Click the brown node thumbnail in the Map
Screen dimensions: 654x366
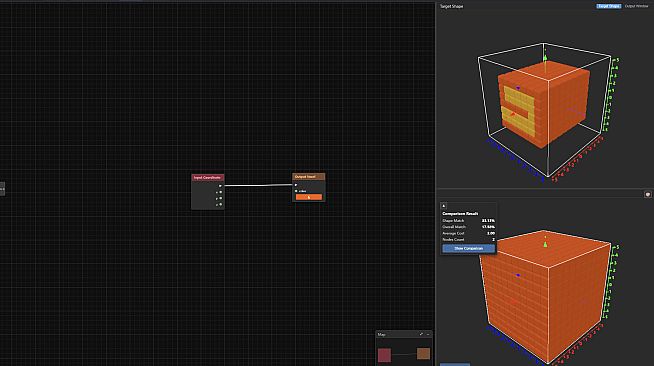tap(423, 353)
